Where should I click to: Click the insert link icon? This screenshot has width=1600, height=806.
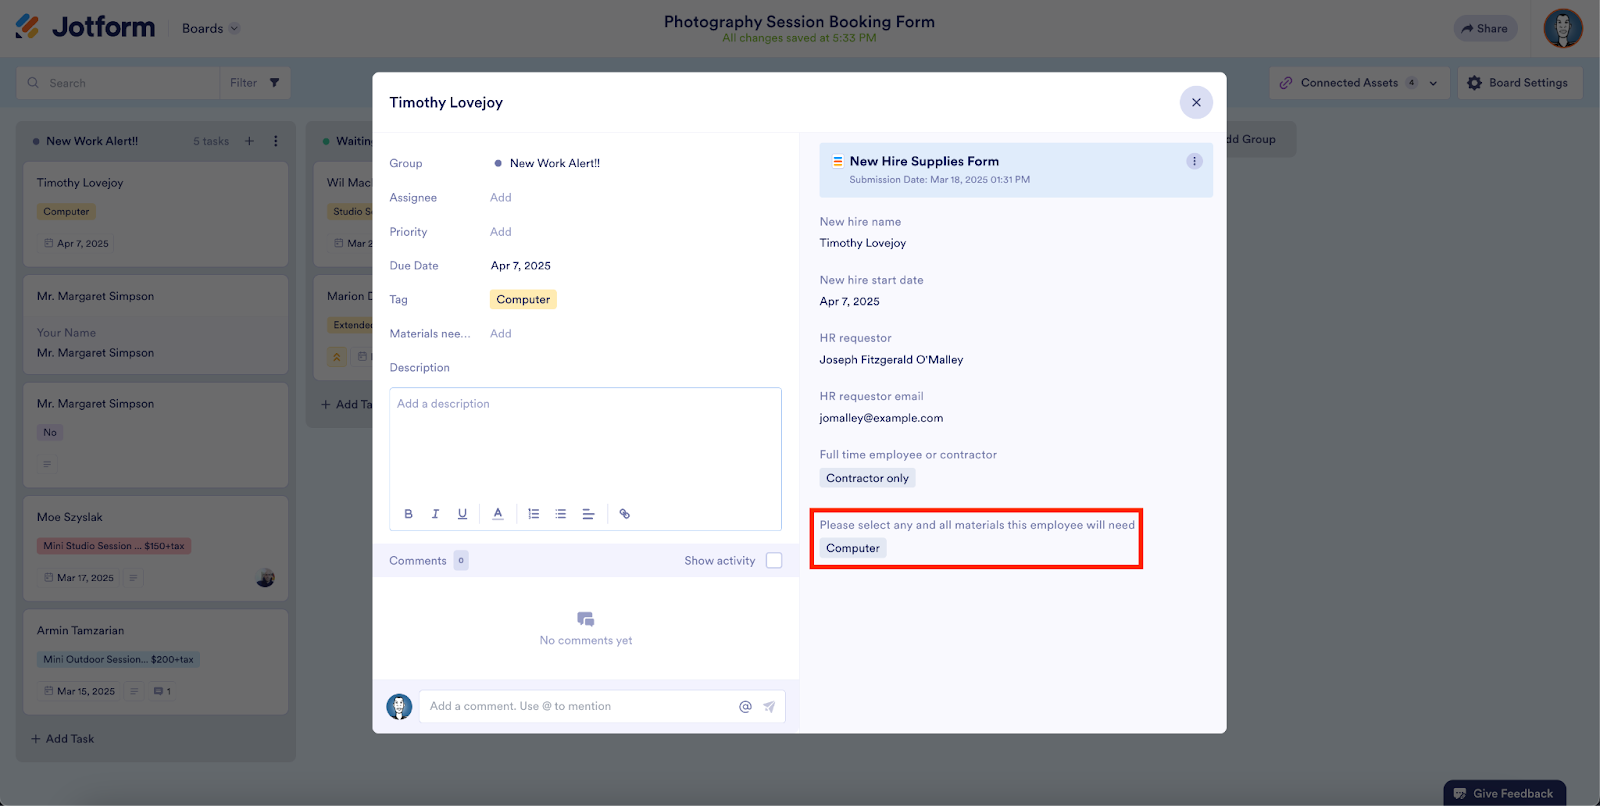click(x=625, y=514)
